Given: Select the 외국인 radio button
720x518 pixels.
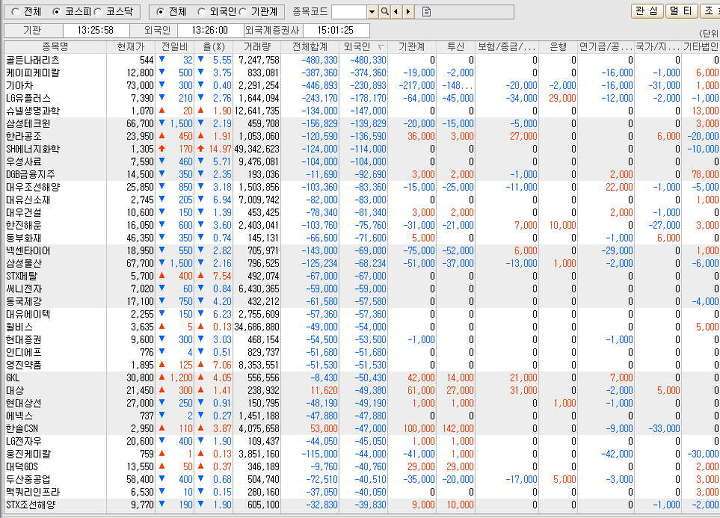Looking at the screenshot, I should click(201, 11).
